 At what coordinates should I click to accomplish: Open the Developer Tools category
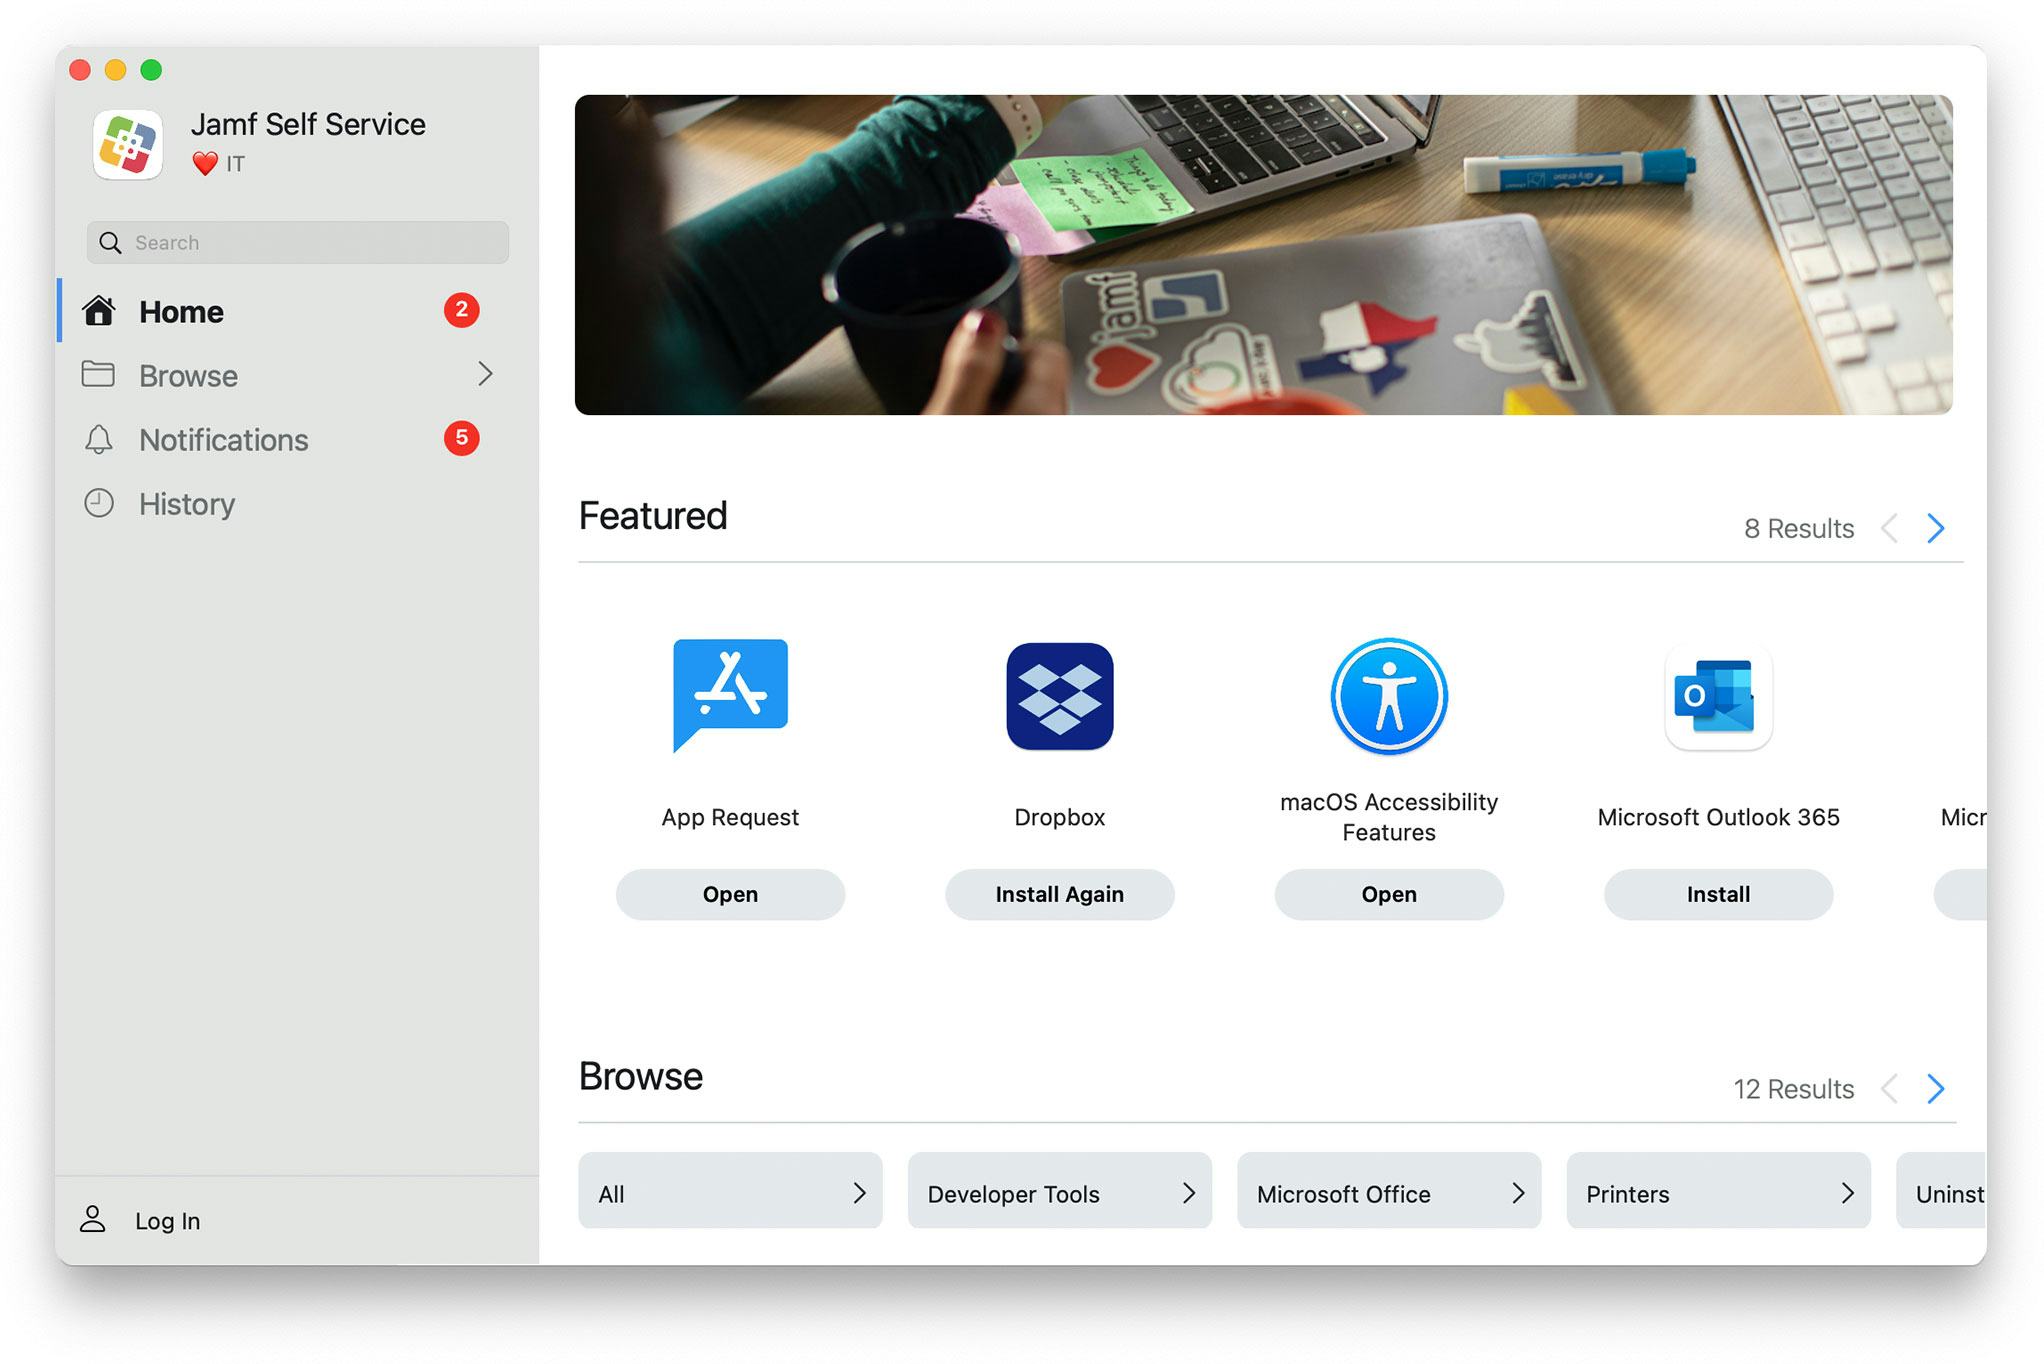pos(1059,1192)
